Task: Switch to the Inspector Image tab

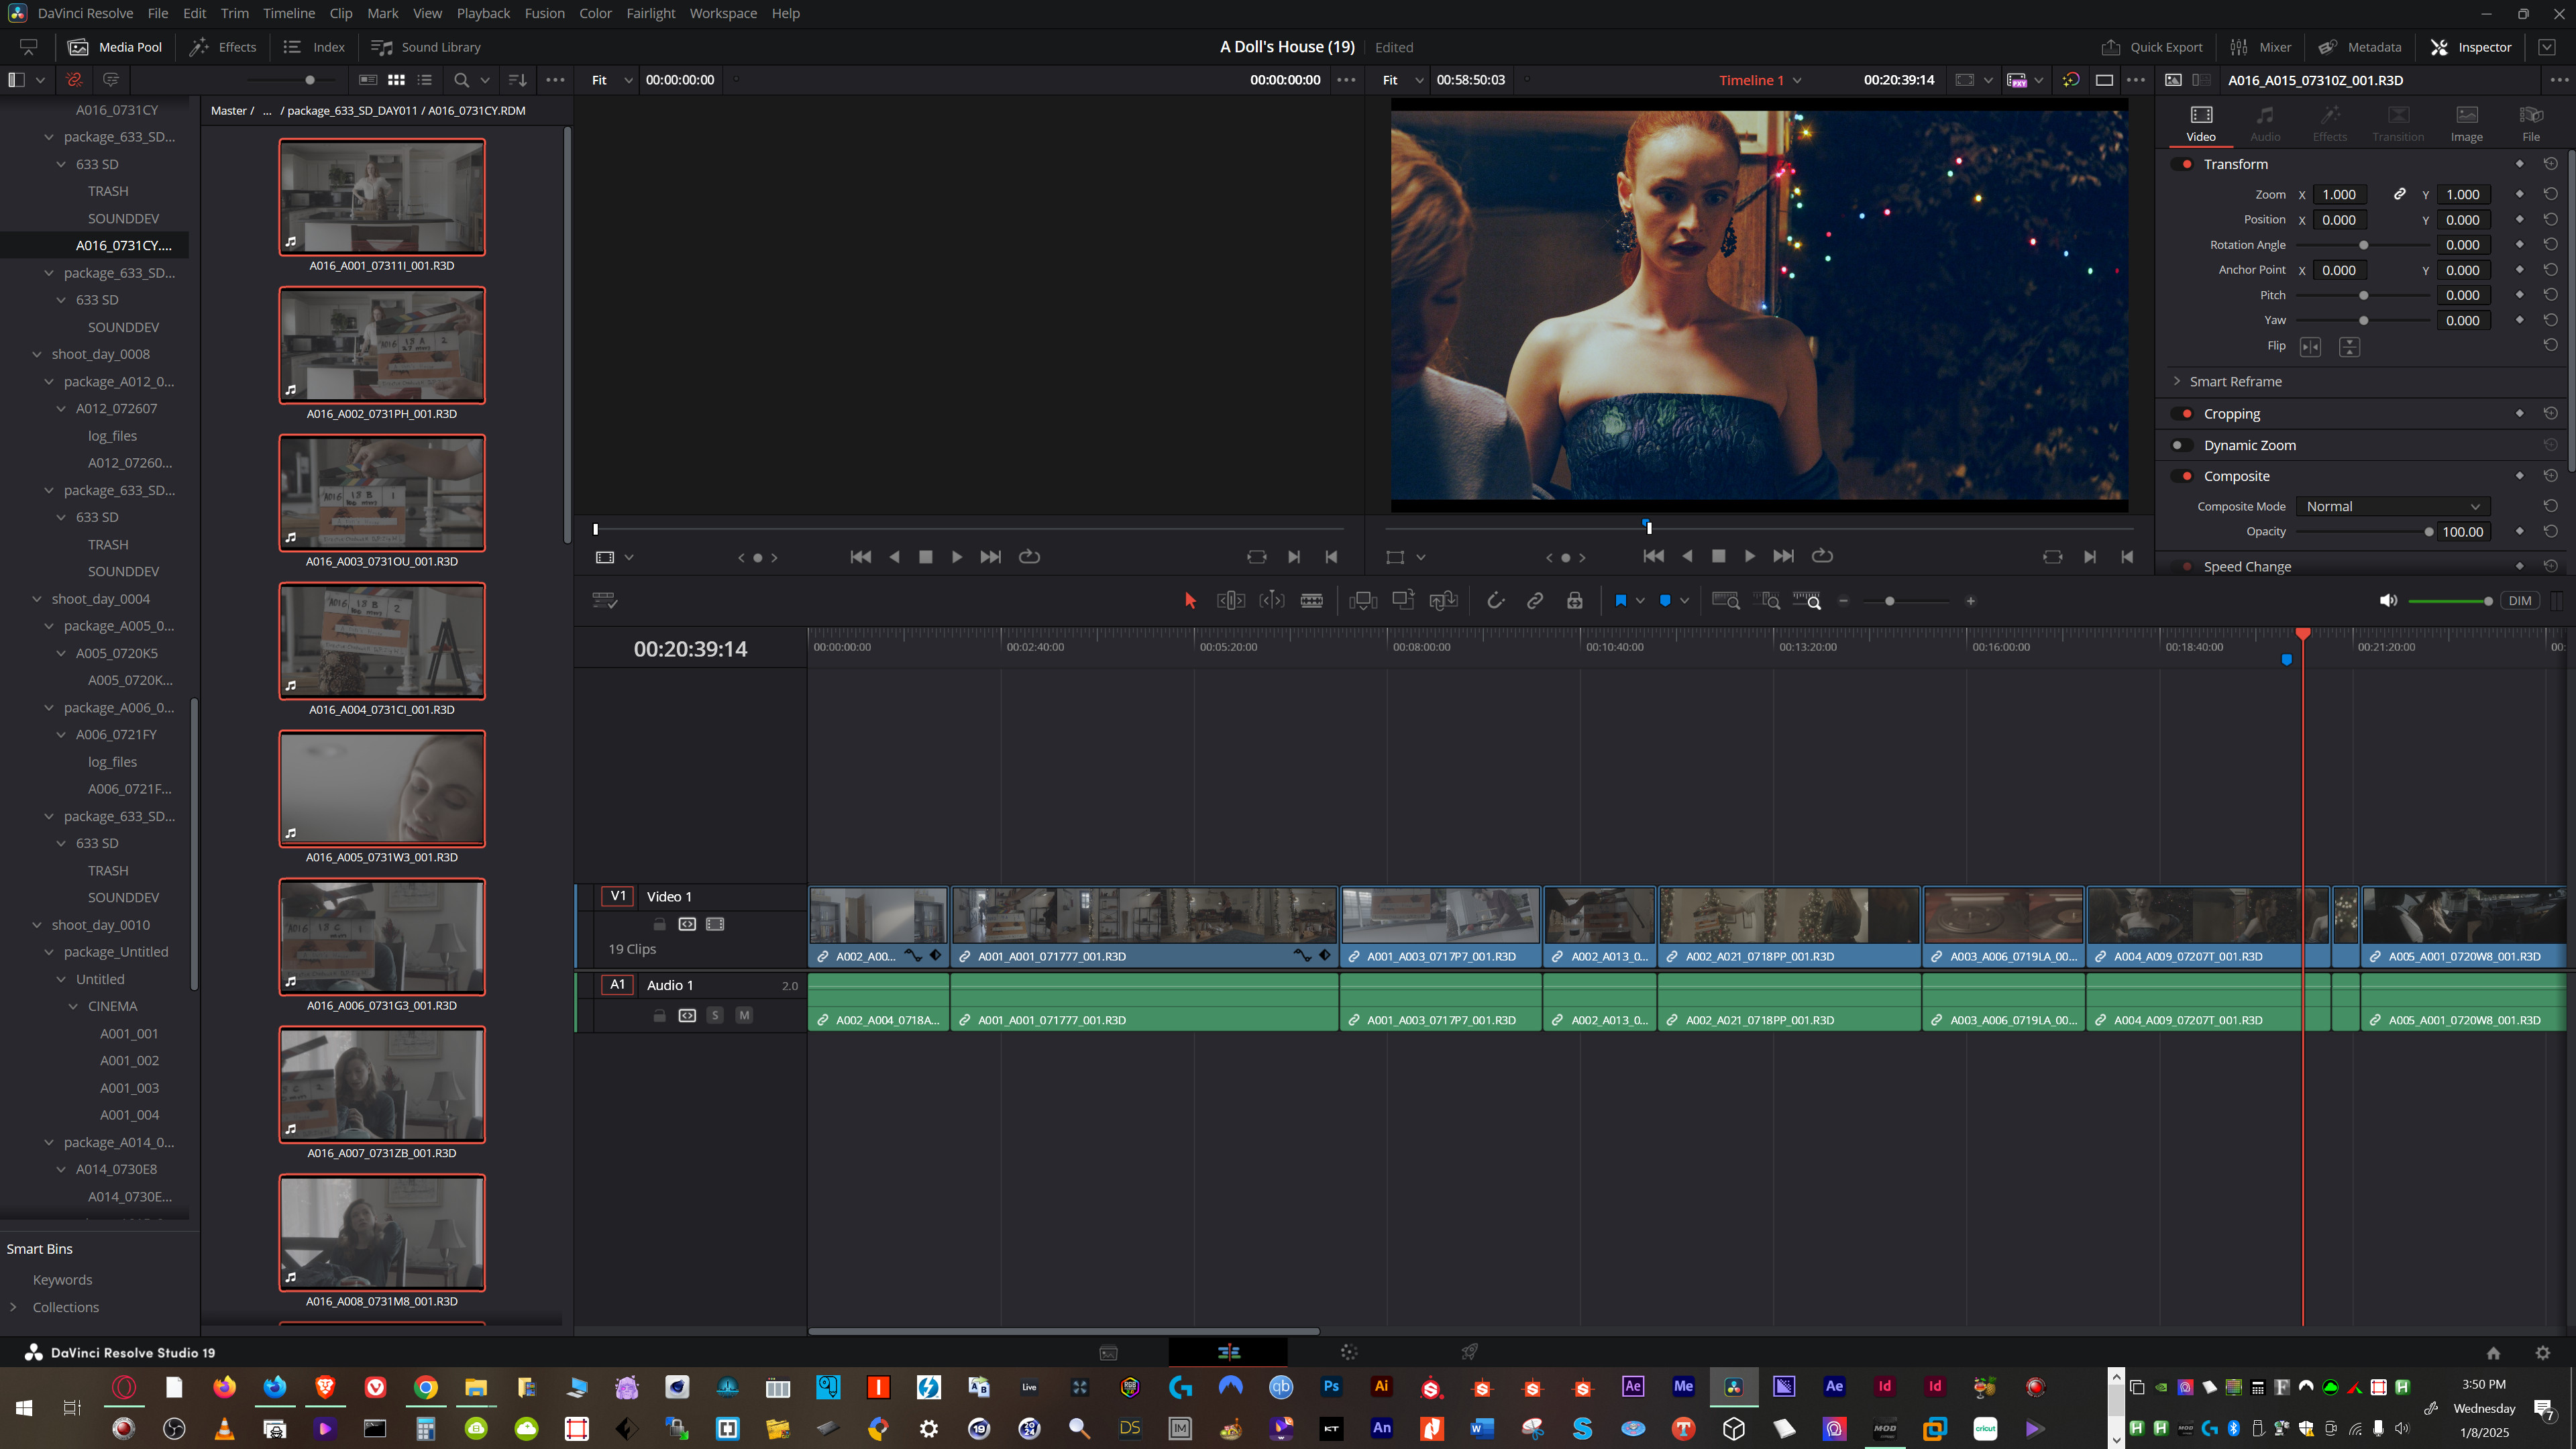Action: tap(2466, 124)
